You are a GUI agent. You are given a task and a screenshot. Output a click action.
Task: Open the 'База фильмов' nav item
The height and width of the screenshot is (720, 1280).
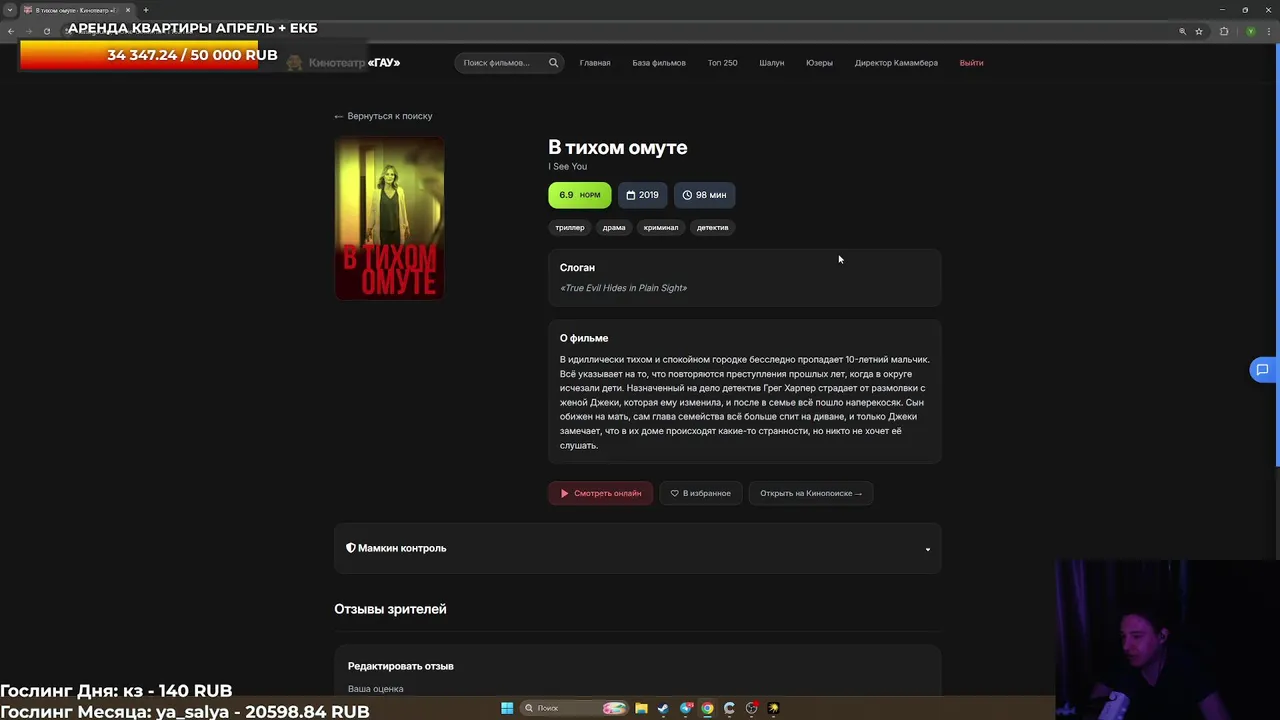659,63
